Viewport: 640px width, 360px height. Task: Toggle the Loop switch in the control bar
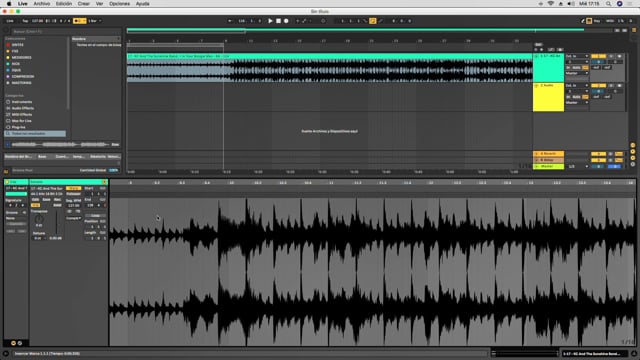pos(373,21)
